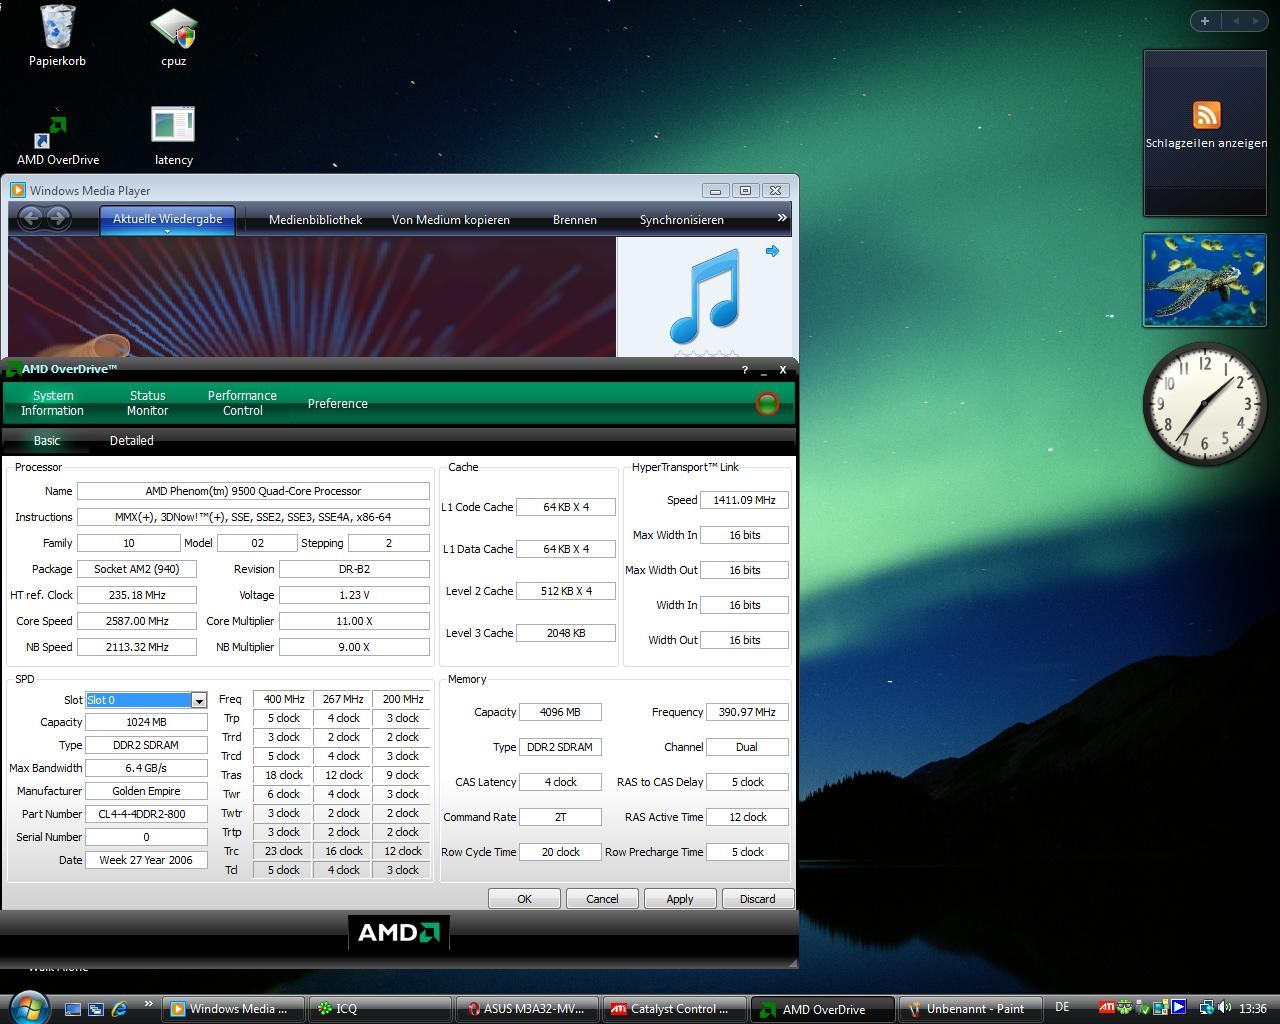Viewport: 1280px width, 1024px height.
Task: Click the processor Name field
Action: (253, 491)
